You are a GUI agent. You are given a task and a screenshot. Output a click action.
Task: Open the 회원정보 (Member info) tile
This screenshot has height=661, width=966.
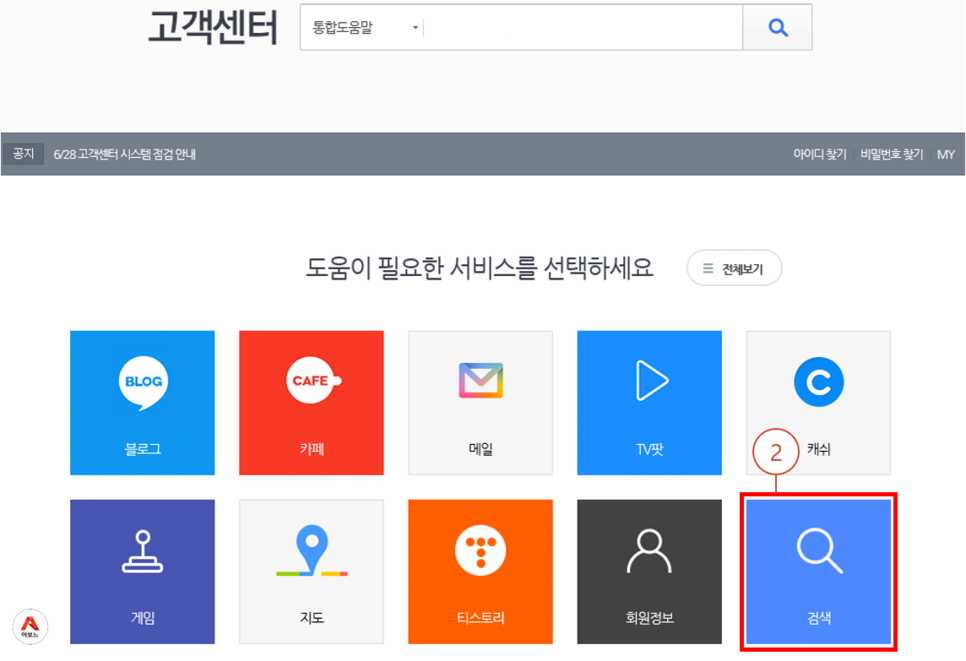click(x=649, y=572)
